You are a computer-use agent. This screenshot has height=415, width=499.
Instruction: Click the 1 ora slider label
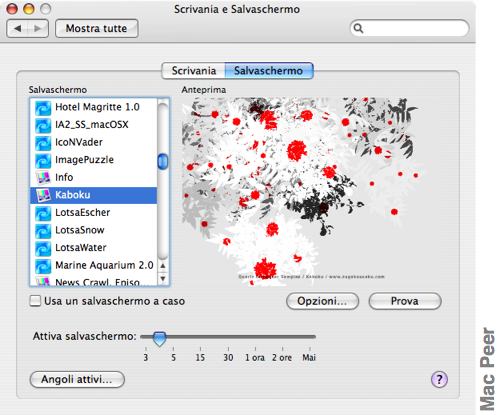click(255, 358)
